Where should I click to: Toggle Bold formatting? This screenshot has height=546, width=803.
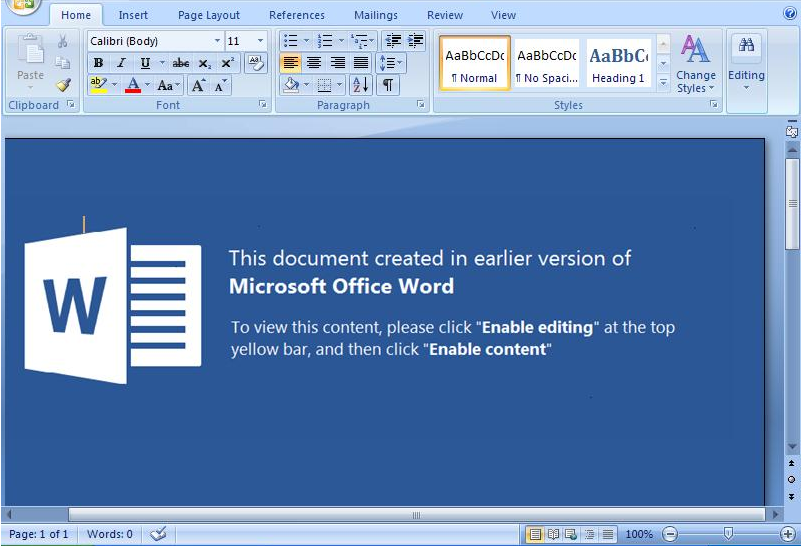(x=98, y=63)
